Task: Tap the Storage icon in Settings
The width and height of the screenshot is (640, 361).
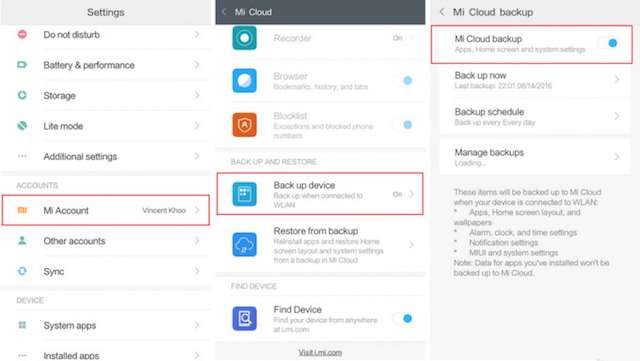Action: coord(22,95)
